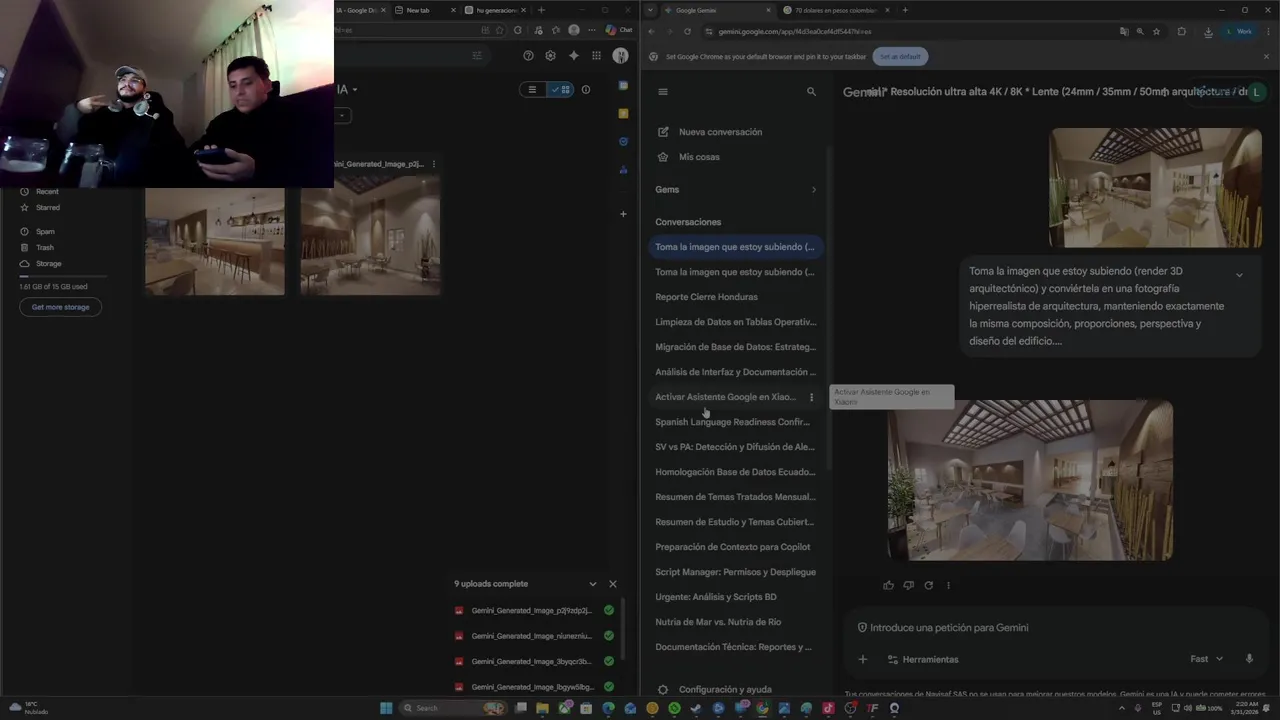Click the Chrome translate page icon
1280x720 pixels.
point(1124,31)
